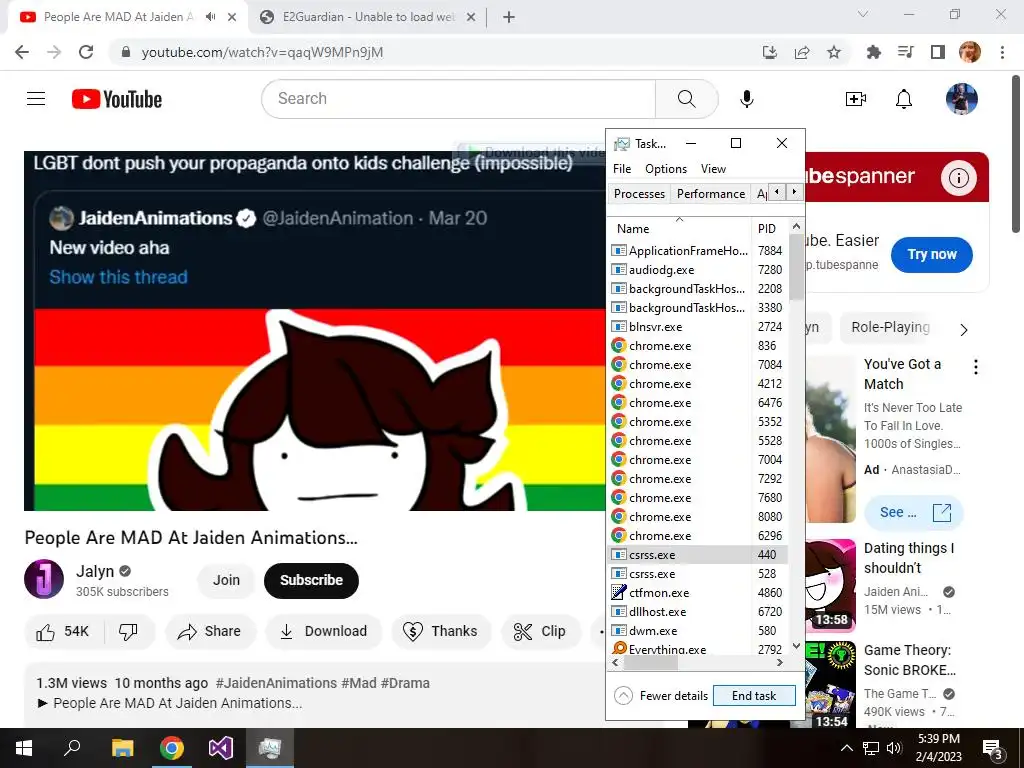Mute the tab via its speaker icon
Image resolution: width=1024 pixels, height=768 pixels.
[x=210, y=17]
